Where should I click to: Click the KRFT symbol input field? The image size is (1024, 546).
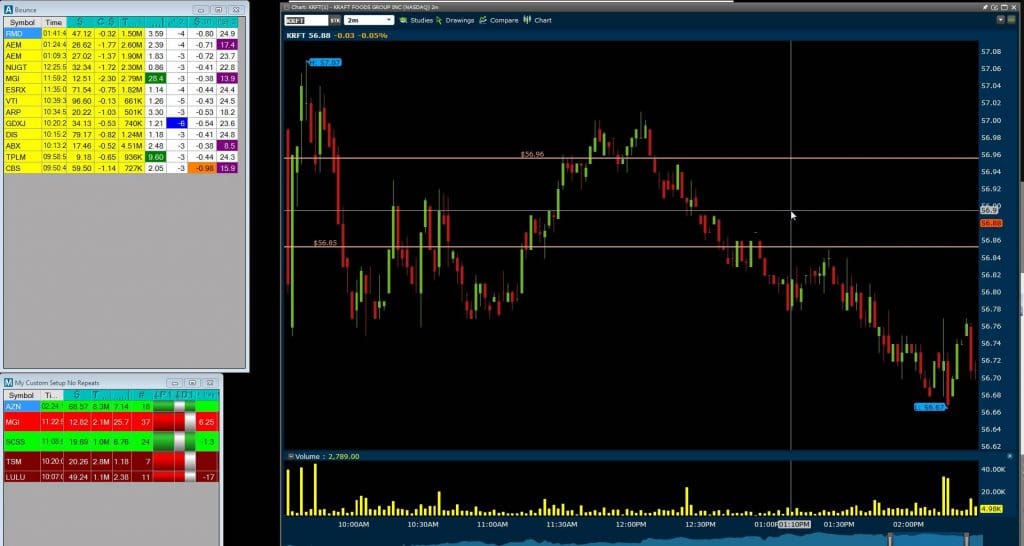click(306, 20)
